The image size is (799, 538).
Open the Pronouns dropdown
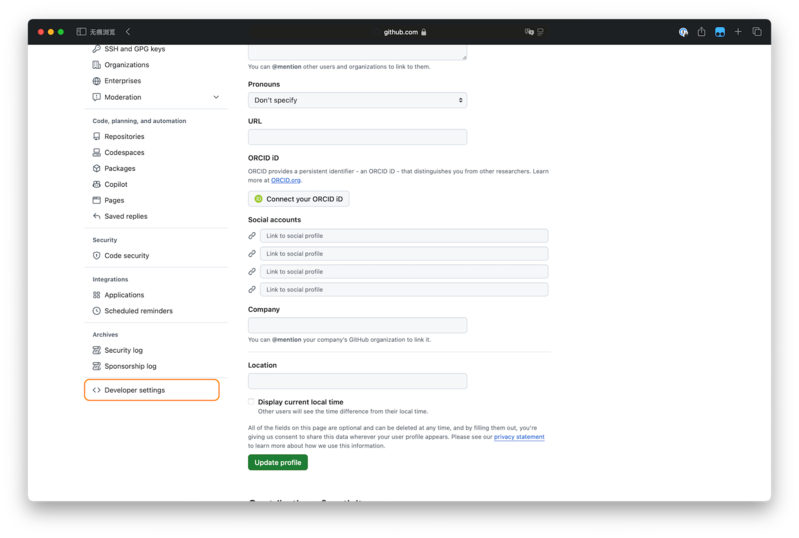(x=357, y=100)
